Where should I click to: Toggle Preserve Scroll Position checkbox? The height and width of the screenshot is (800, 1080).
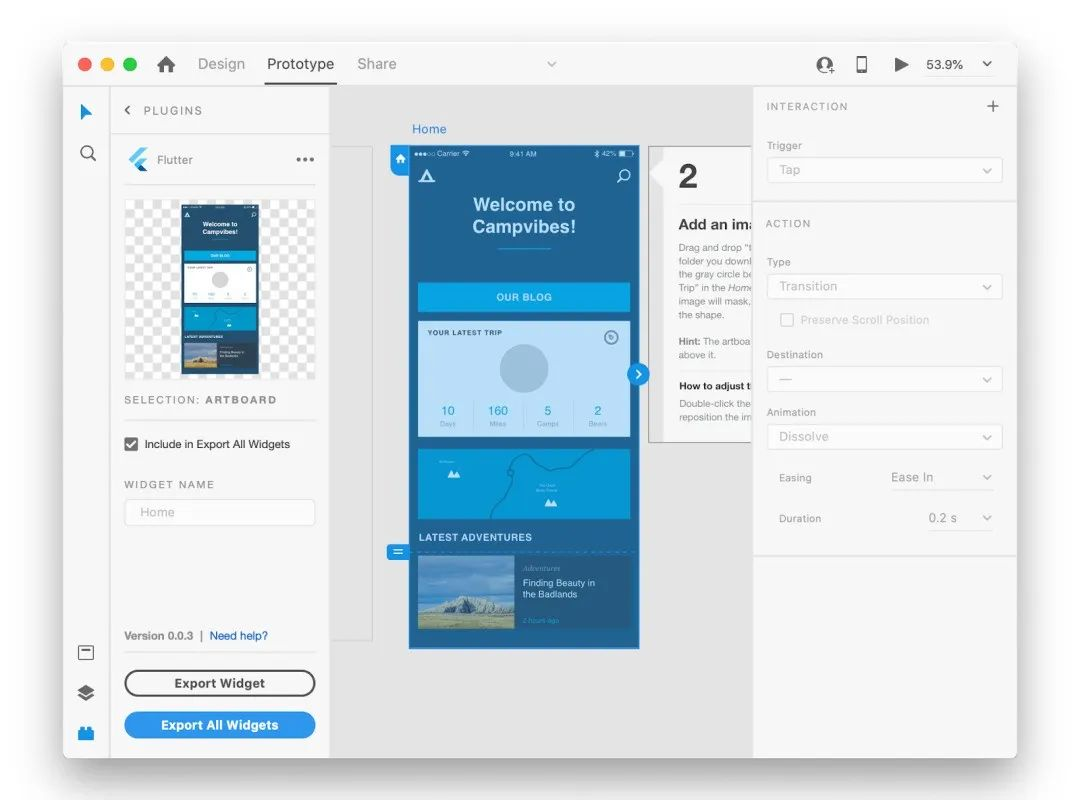pos(787,320)
